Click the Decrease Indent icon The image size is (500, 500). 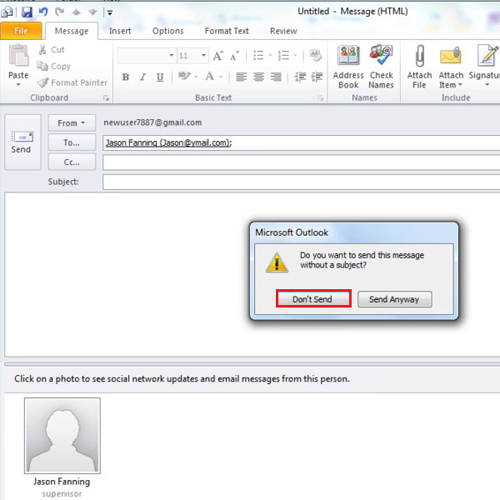click(300, 77)
